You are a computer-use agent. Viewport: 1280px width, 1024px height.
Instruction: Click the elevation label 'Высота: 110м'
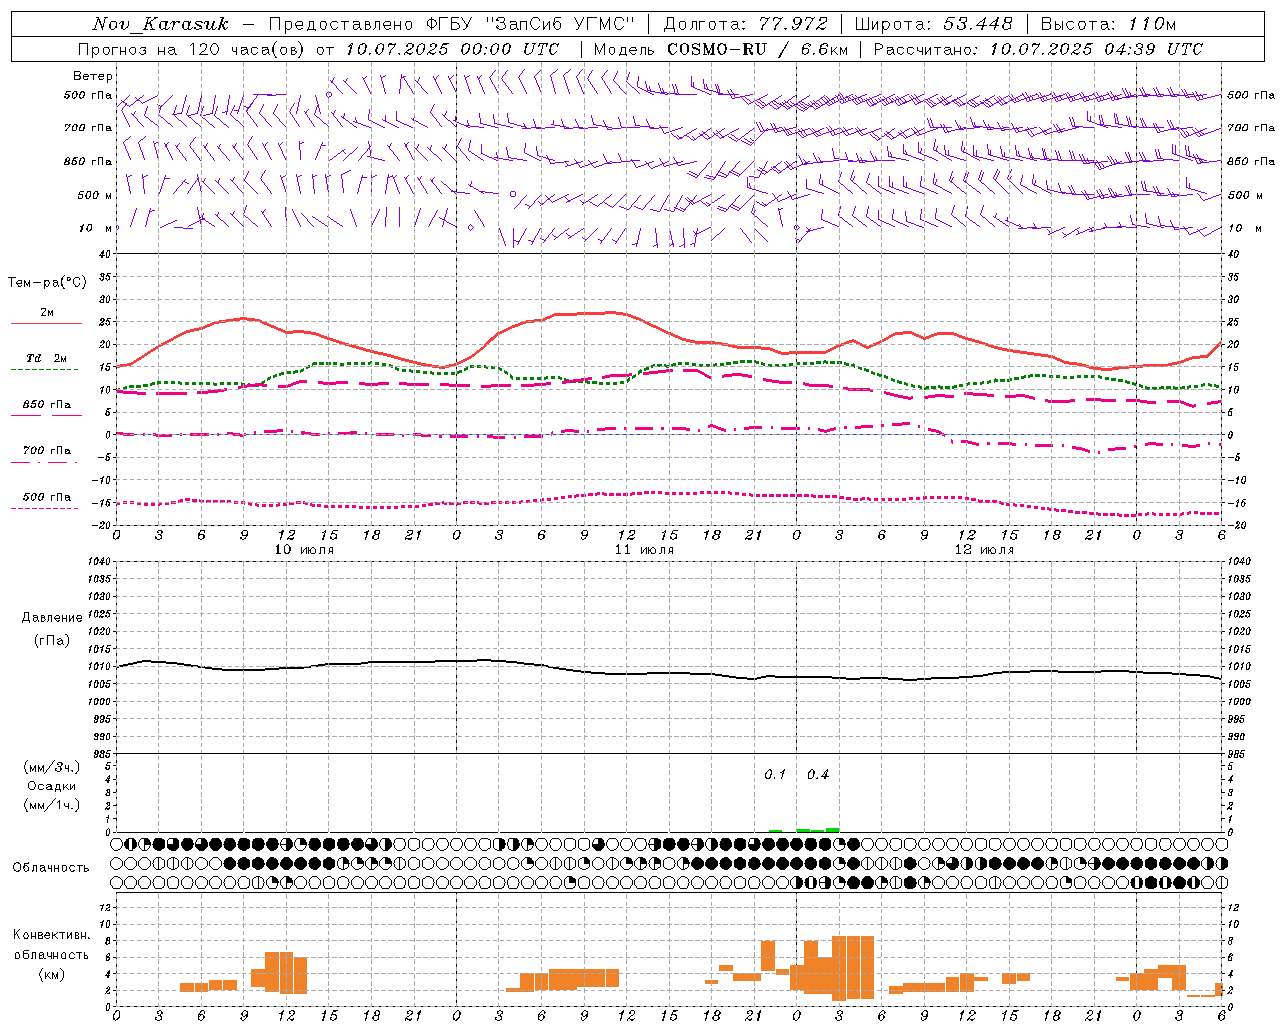[1108, 24]
